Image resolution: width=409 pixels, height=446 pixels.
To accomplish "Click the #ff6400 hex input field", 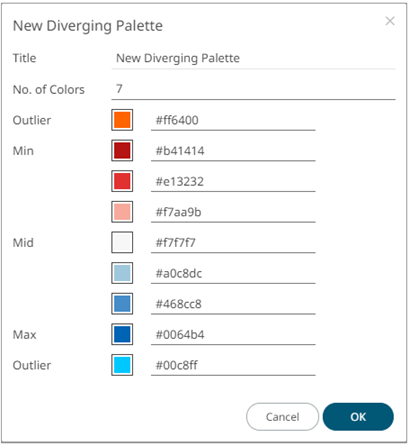I will point(233,120).
